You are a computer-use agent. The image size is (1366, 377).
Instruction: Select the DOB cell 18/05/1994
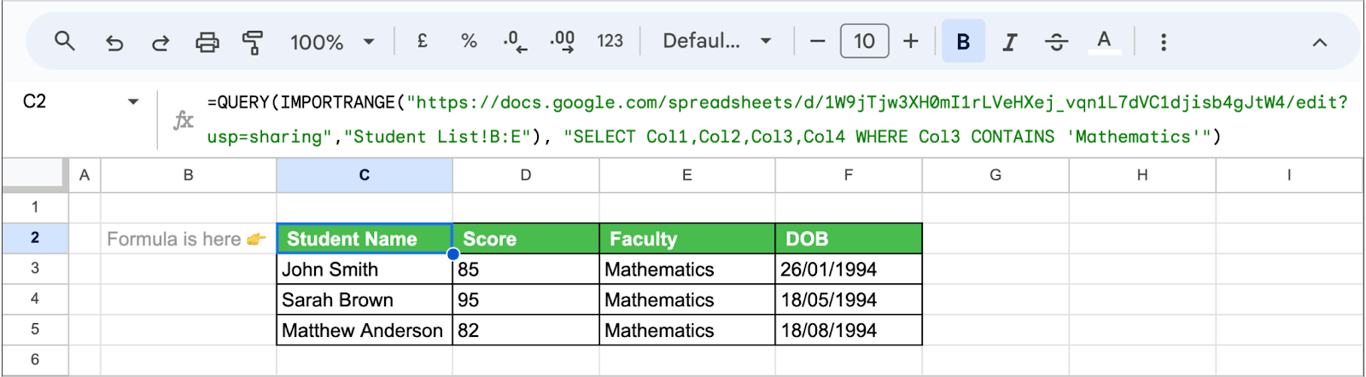point(848,299)
